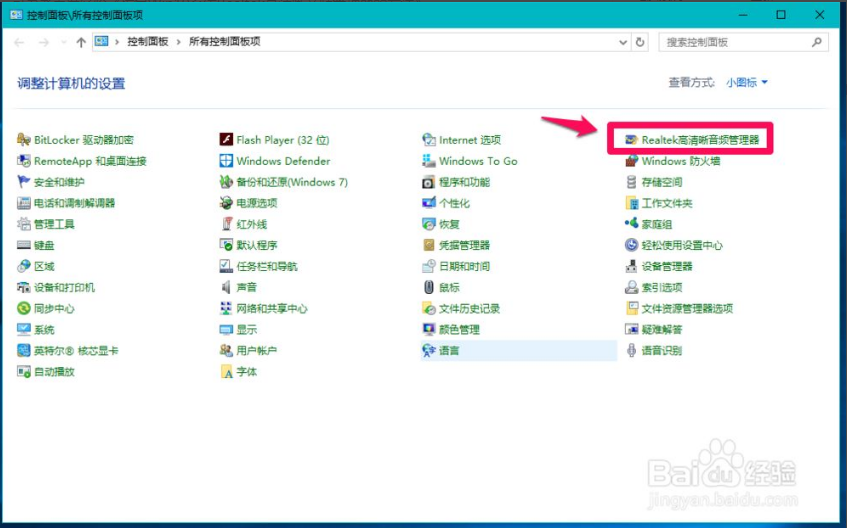Click the forward navigation arrow
Screen dimensions: 847x528
coord(44,42)
